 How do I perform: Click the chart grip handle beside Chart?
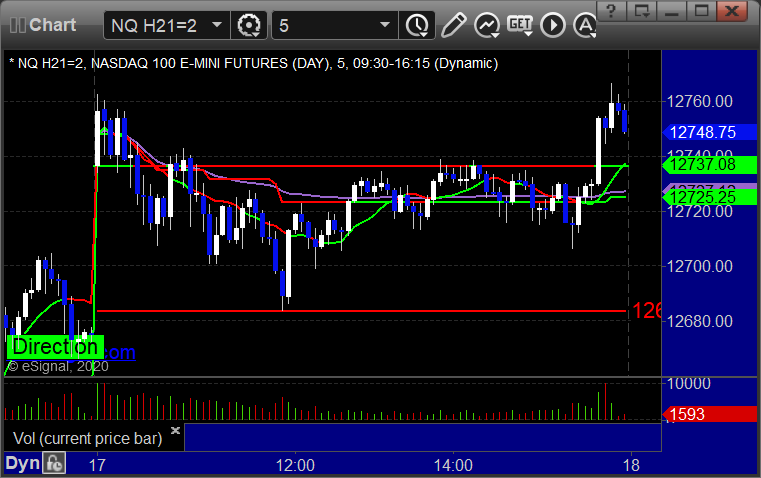click(17, 25)
